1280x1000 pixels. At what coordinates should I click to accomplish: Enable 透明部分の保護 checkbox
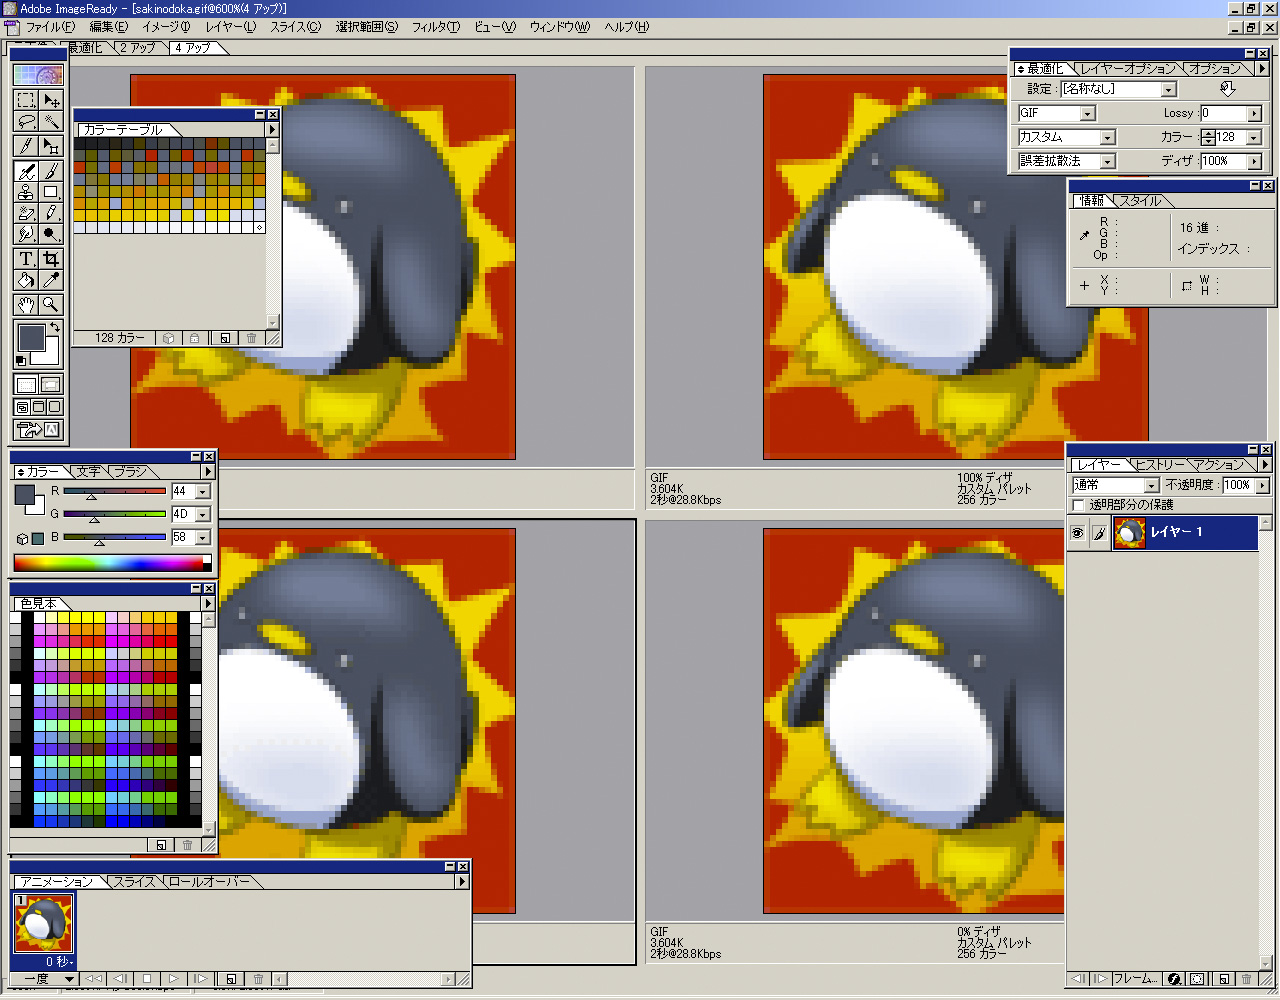point(1078,505)
